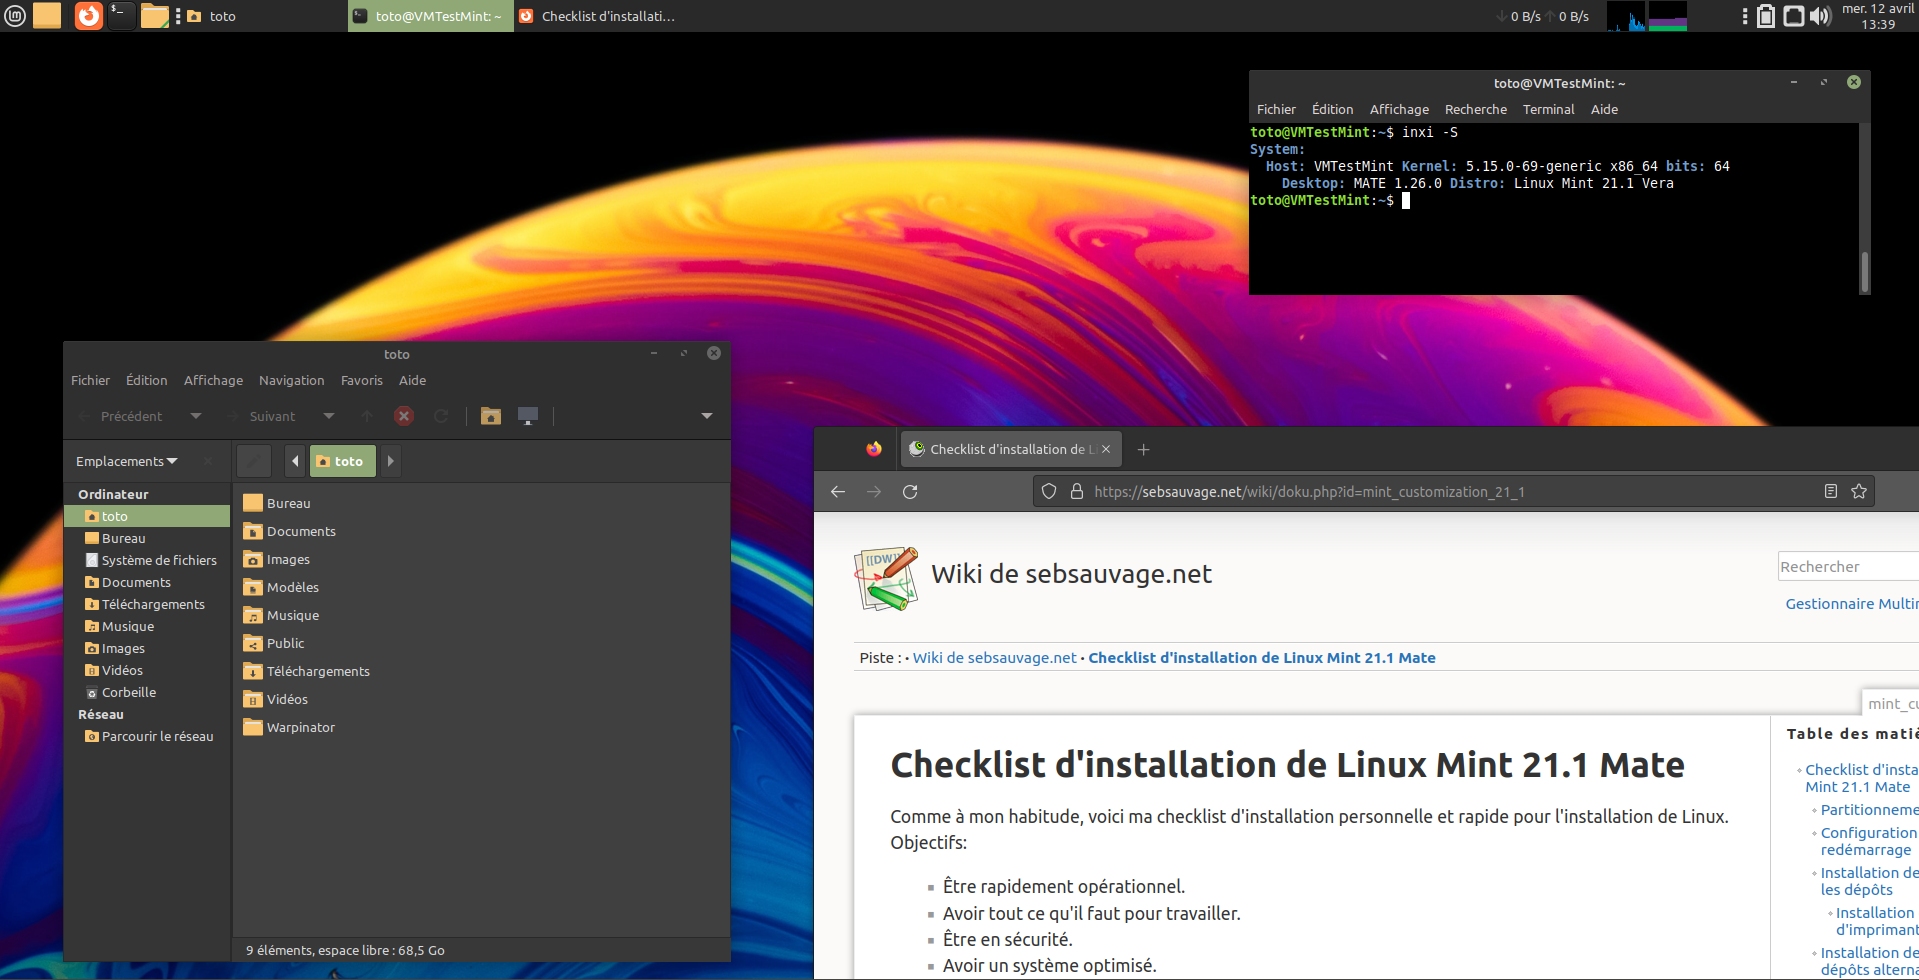This screenshot has height=980, width=1919.
Task: Open the Gestionnaire Multimédia link
Action: point(1850,604)
